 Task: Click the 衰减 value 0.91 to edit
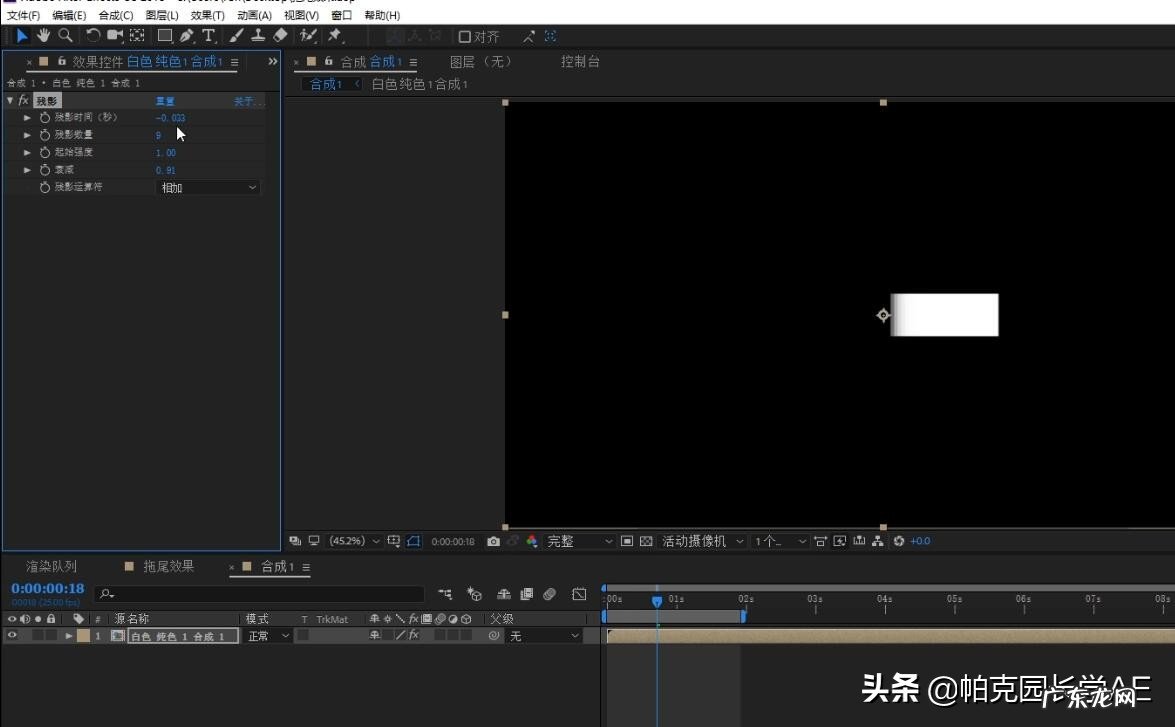(167, 170)
